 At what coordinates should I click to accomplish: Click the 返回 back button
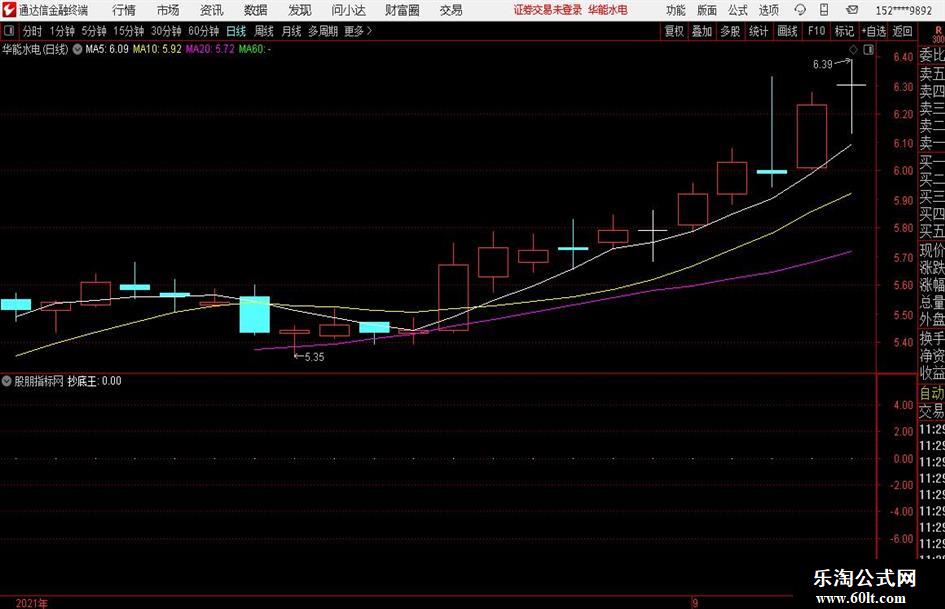pyautogui.click(x=902, y=31)
